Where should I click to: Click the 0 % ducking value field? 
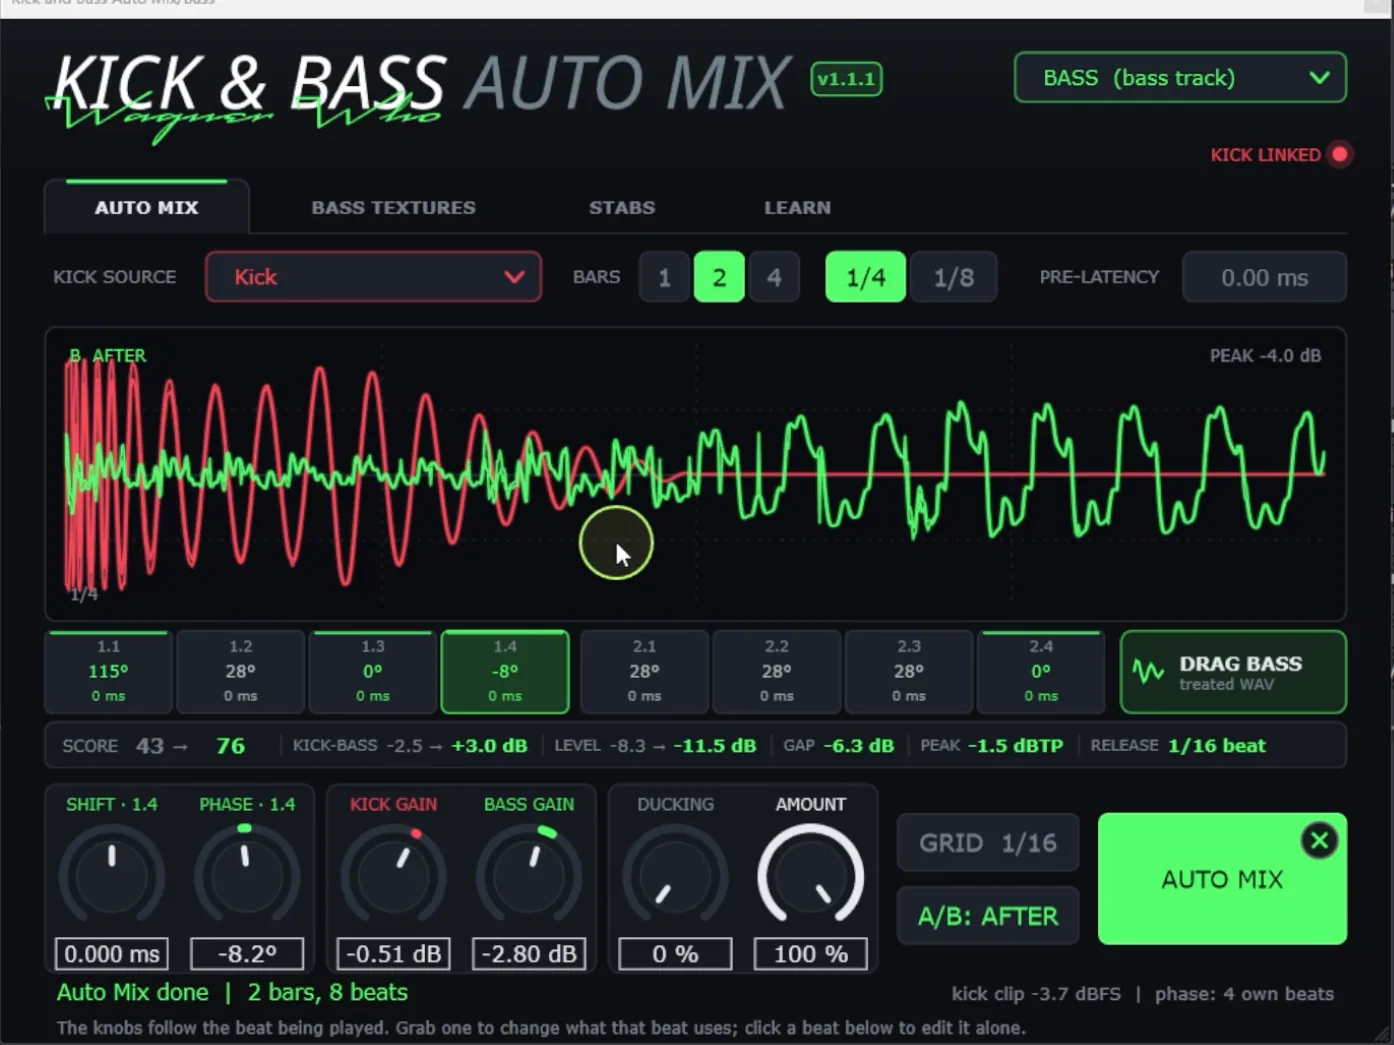(675, 954)
